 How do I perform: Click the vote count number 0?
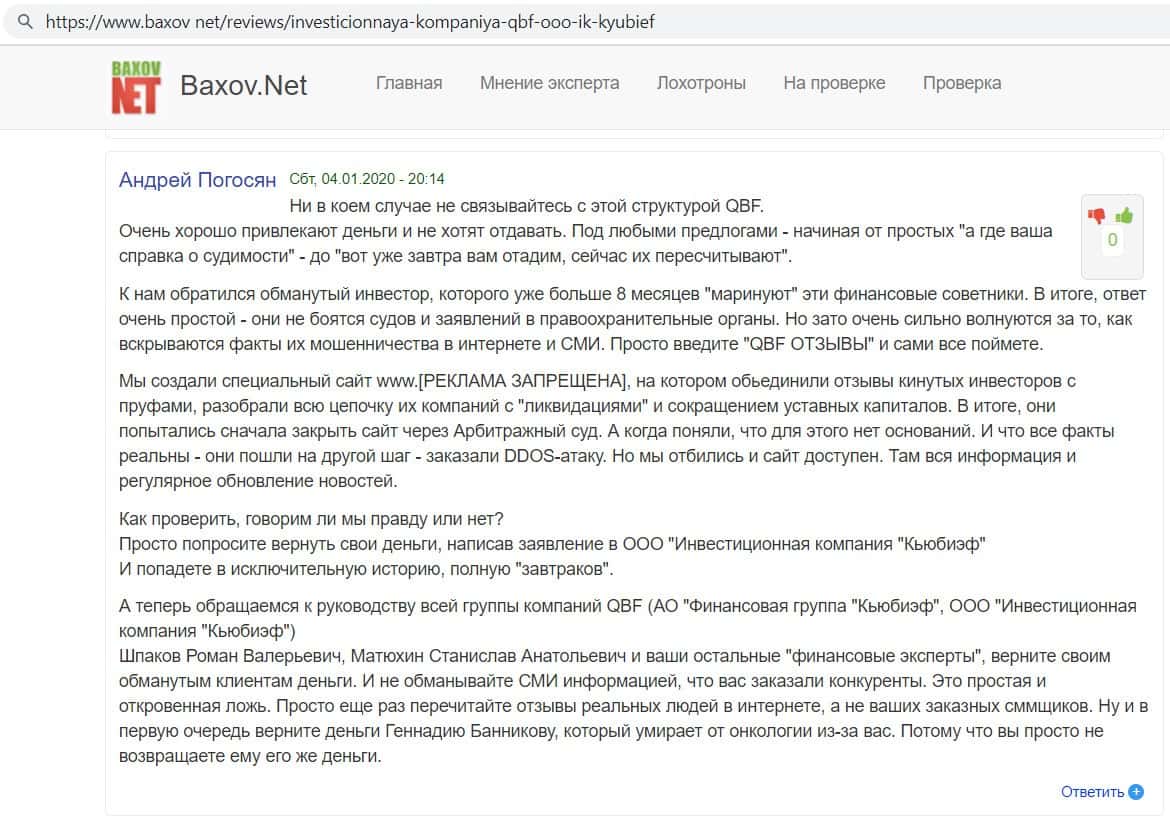1111,240
